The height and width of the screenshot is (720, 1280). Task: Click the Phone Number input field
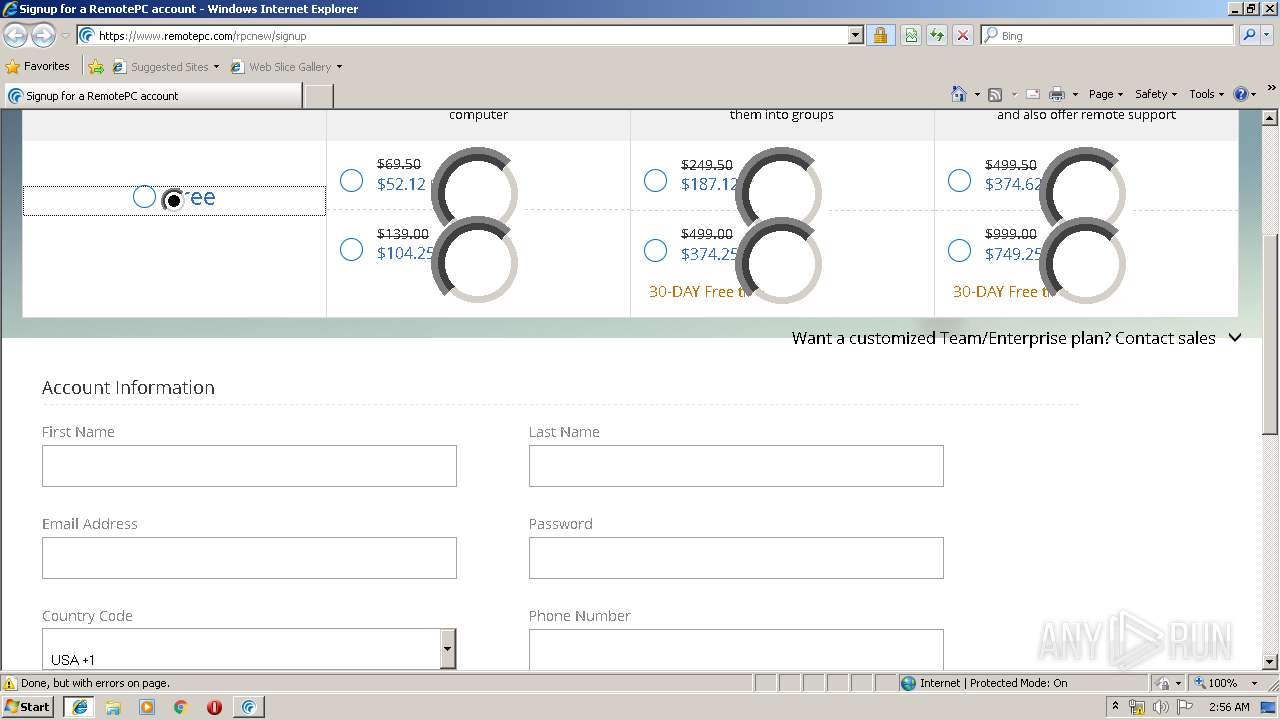tap(736, 649)
